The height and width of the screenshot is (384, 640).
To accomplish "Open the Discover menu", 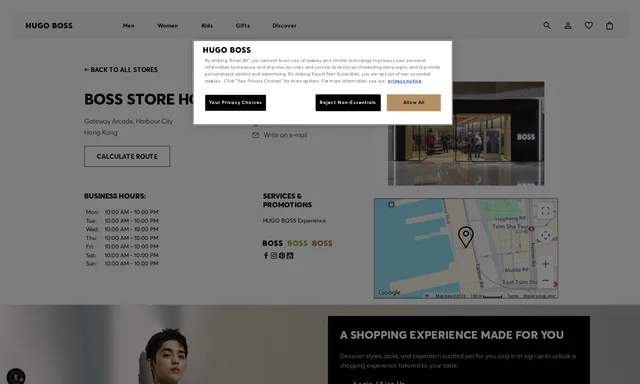I will pyautogui.click(x=284, y=25).
